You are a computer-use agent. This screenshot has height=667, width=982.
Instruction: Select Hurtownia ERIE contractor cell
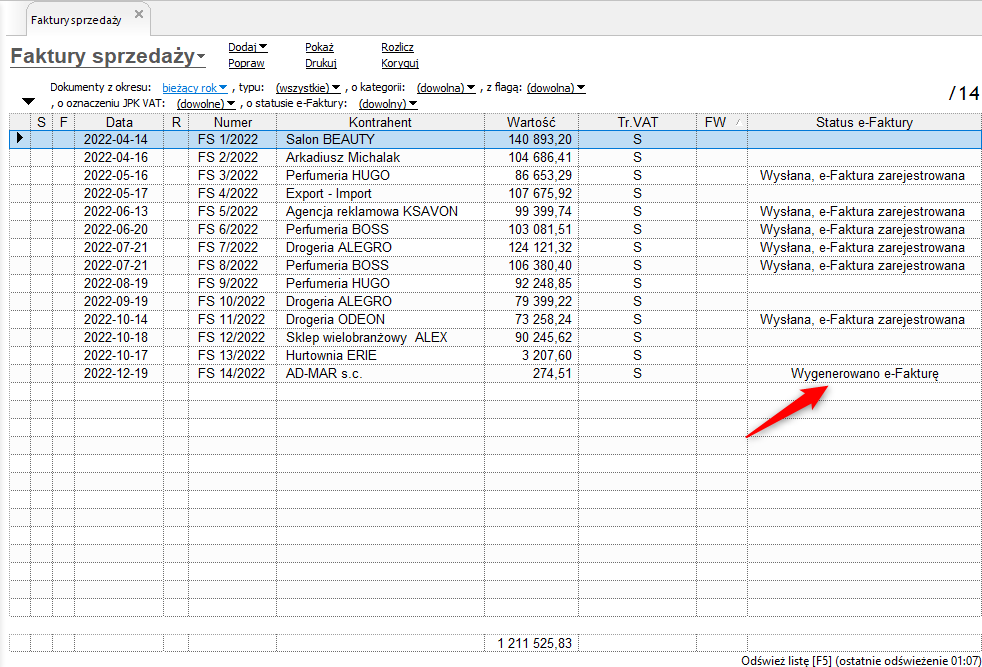(380, 355)
